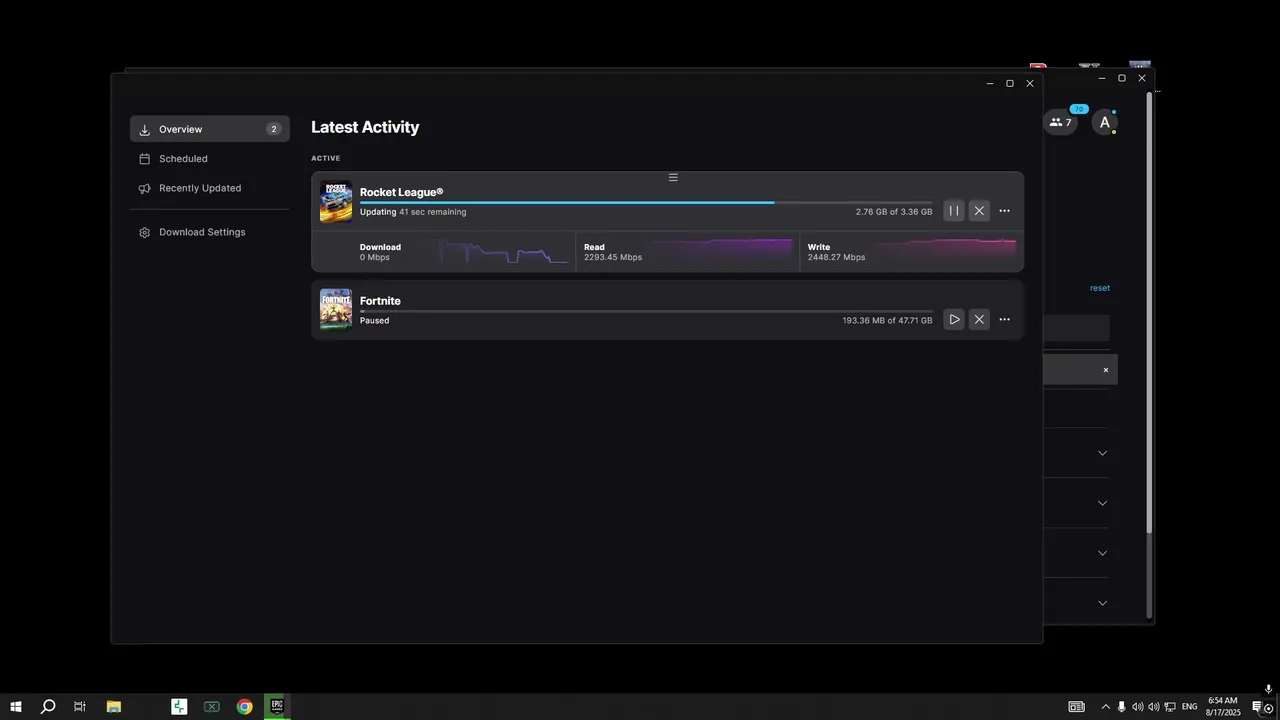The height and width of the screenshot is (720, 1280).
Task: Click the Download Settings gear icon
Action: [145, 232]
